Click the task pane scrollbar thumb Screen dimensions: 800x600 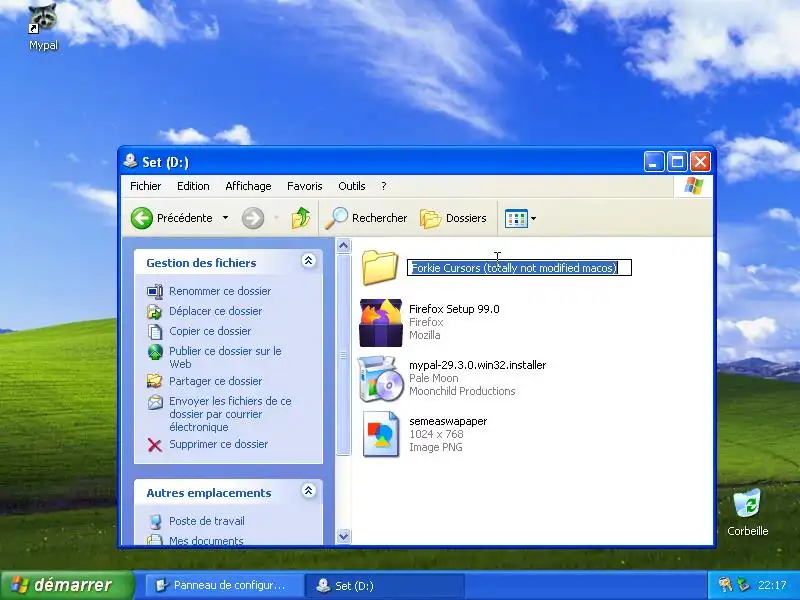343,355
